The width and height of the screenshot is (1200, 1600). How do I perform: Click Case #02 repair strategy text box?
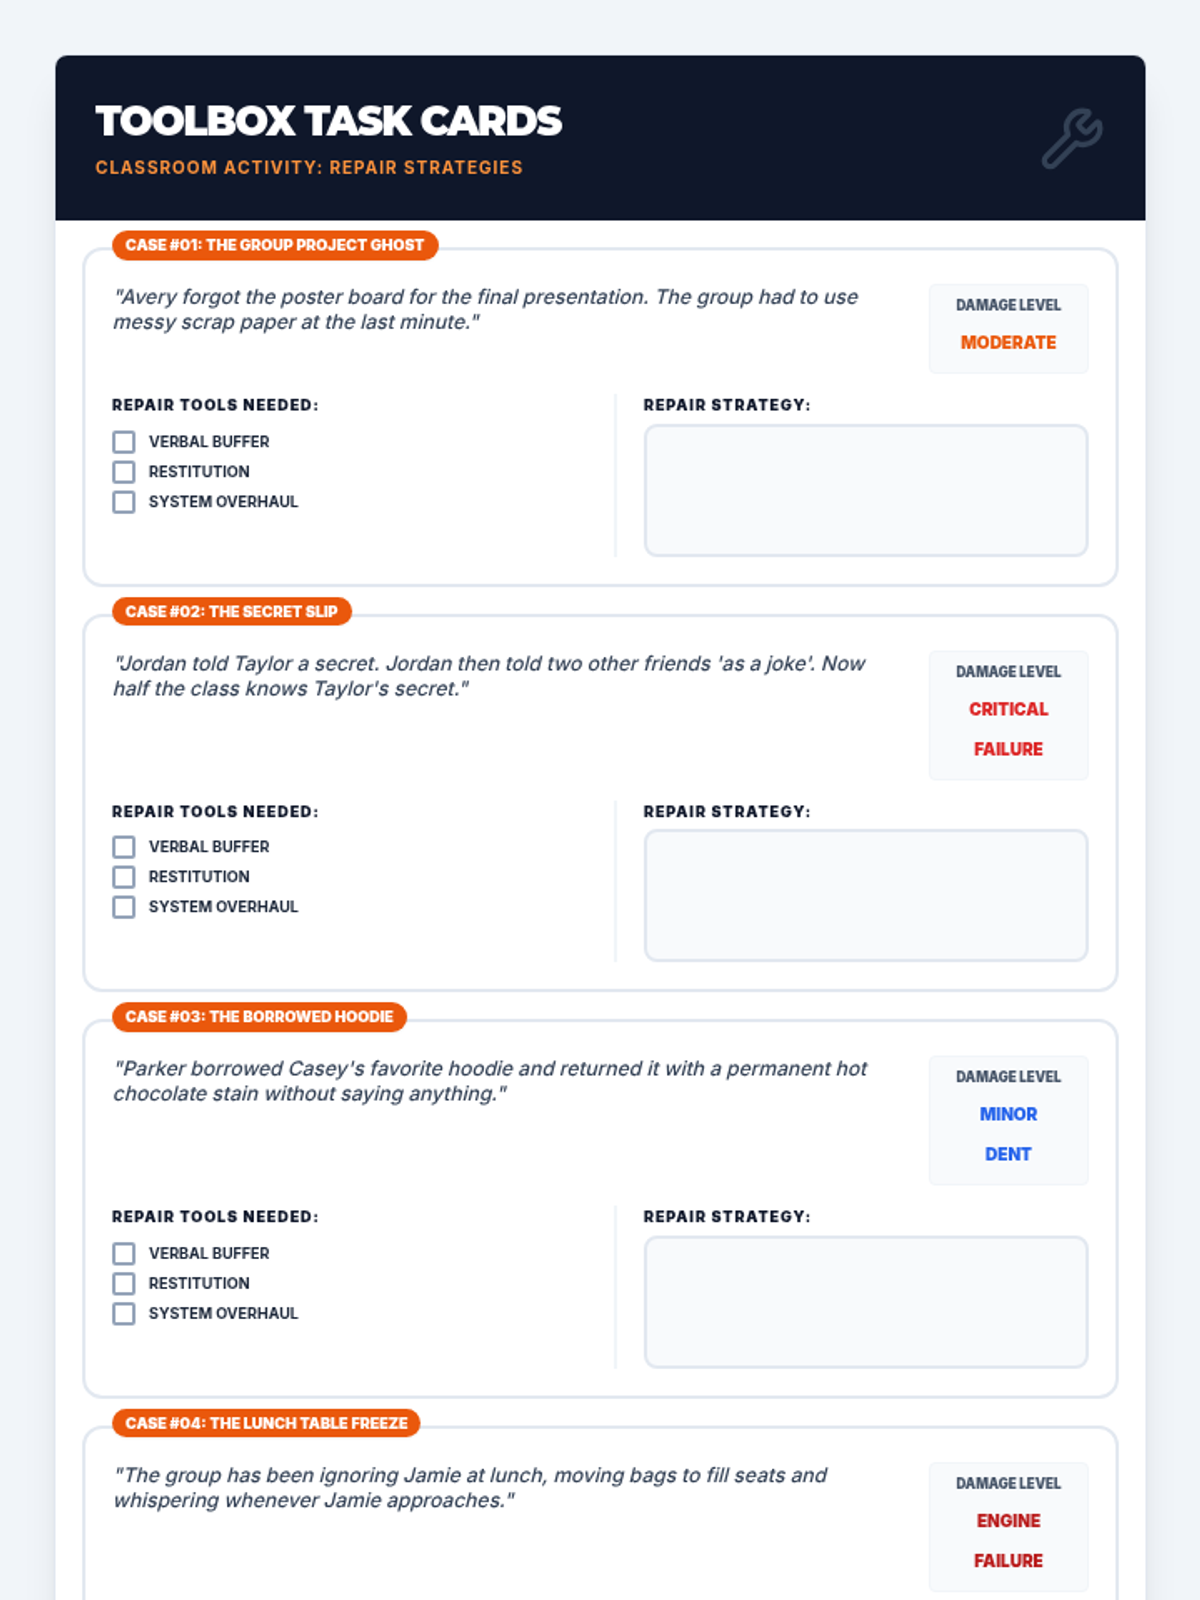pyautogui.click(x=866, y=895)
